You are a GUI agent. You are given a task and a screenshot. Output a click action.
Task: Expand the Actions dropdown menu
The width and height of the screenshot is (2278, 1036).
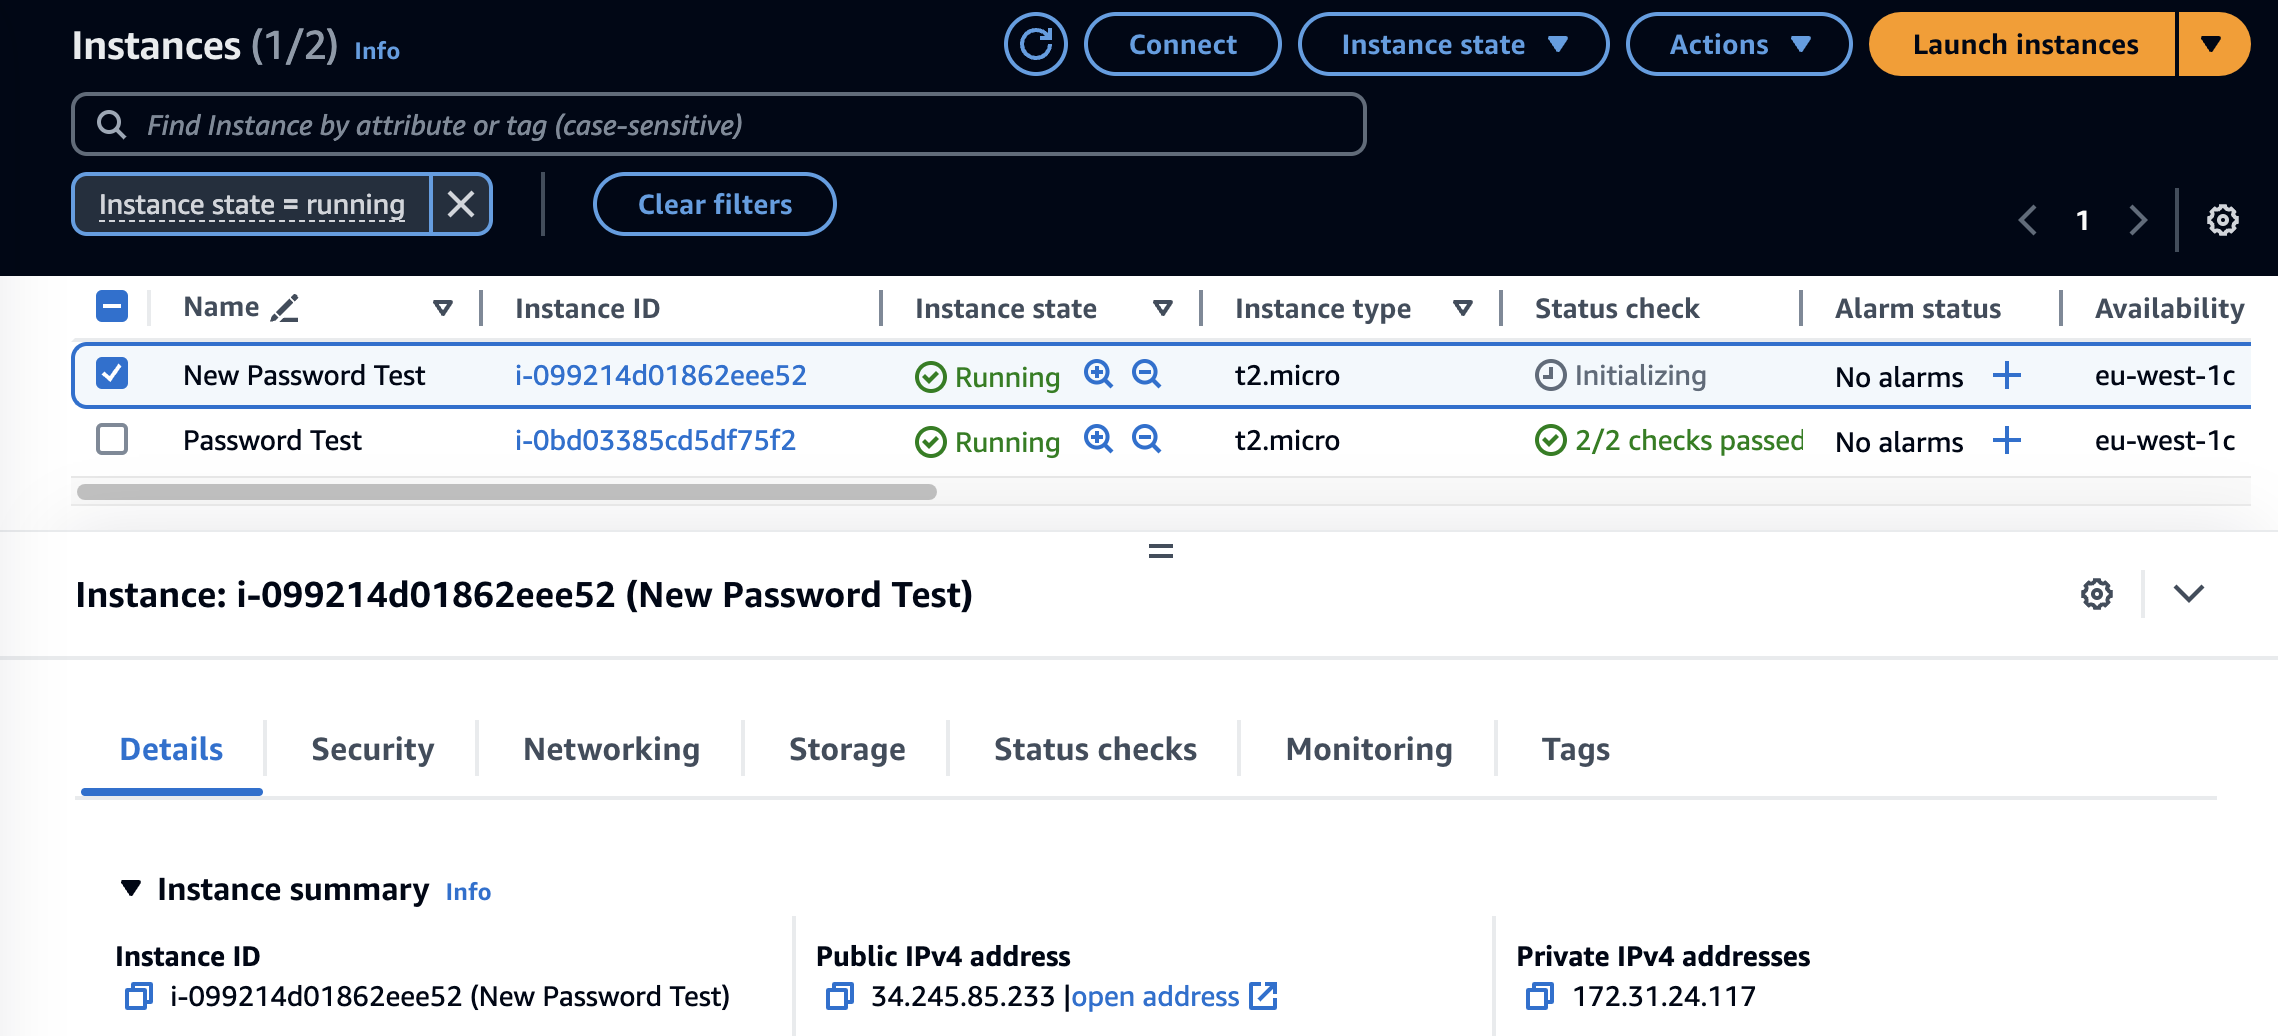(x=1738, y=44)
